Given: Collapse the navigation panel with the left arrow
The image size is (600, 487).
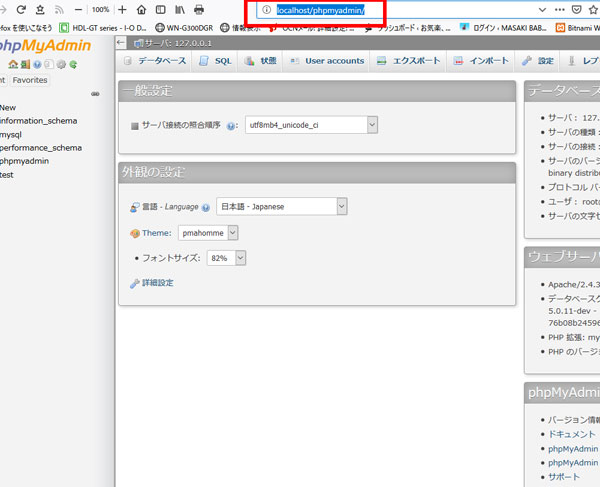Looking at the screenshot, I should [121, 42].
